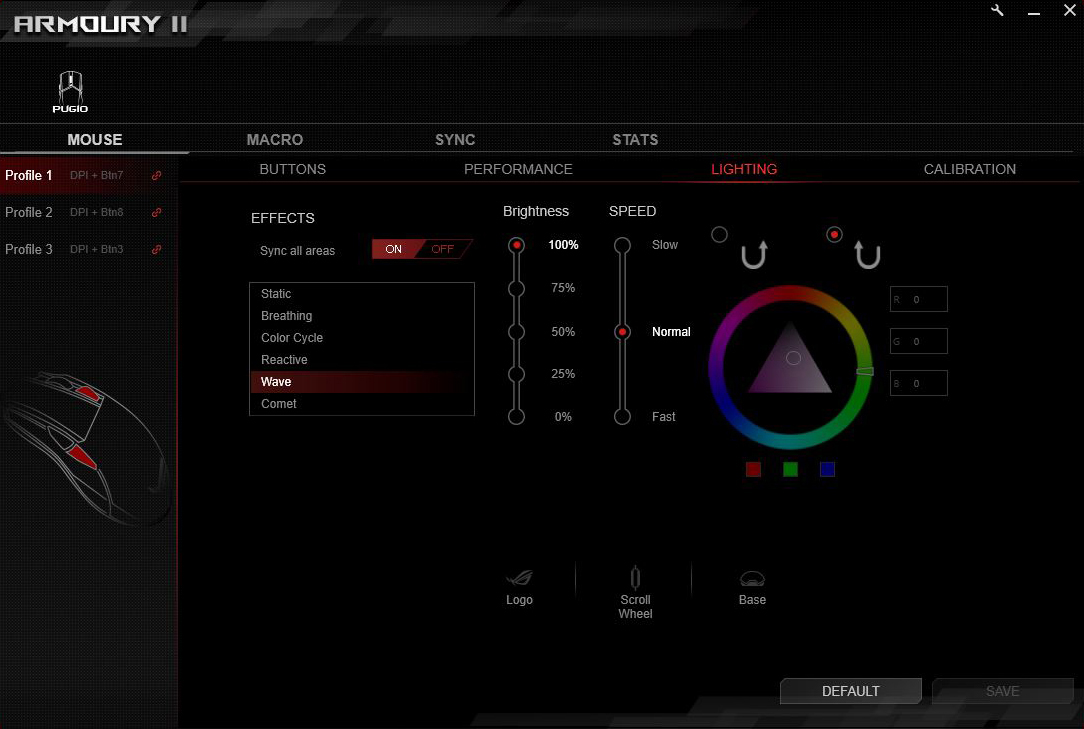Set speed to Slow

click(x=622, y=245)
